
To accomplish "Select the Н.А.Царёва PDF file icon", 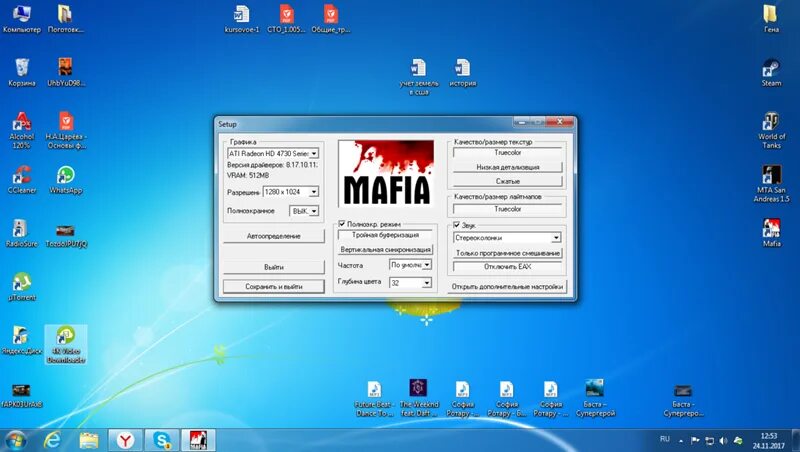I will 66,130.
